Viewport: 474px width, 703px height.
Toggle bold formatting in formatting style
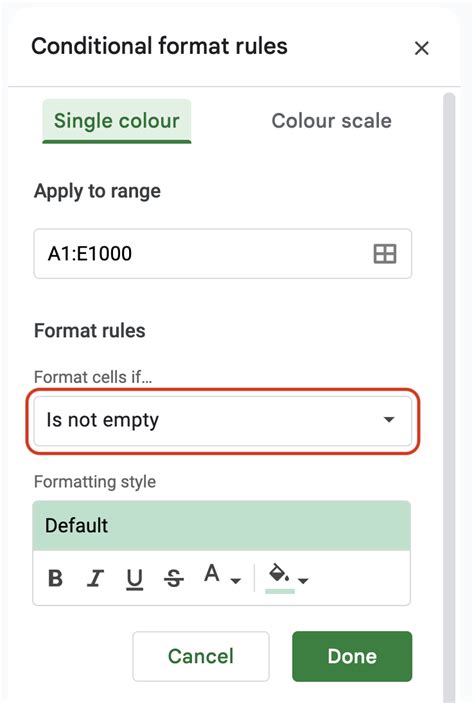tap(56, 578)
